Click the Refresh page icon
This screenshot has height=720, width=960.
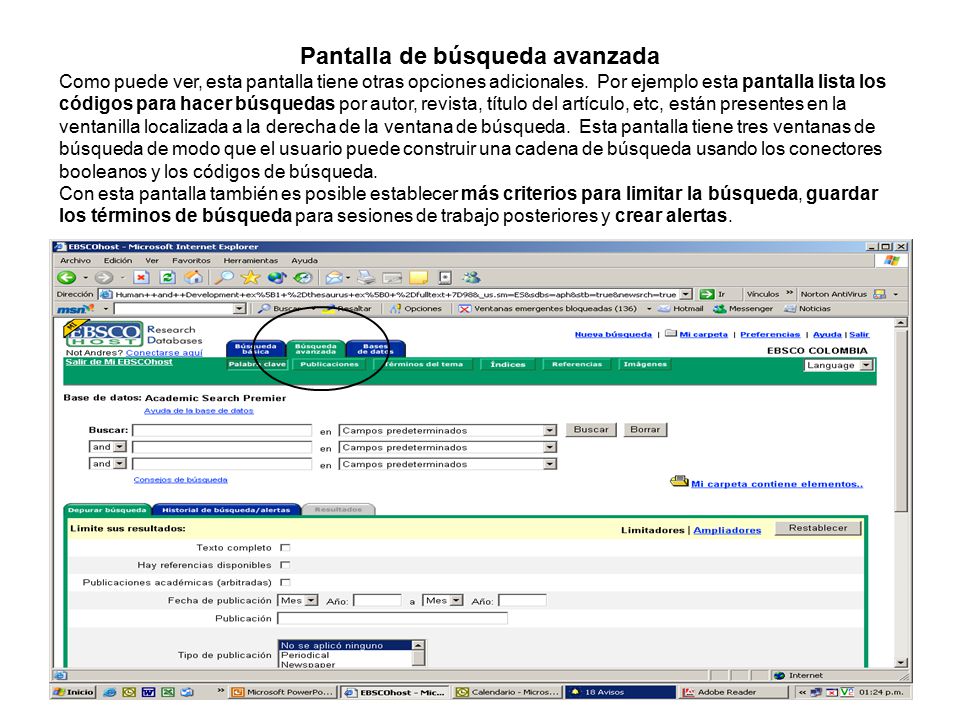[167, 277]
